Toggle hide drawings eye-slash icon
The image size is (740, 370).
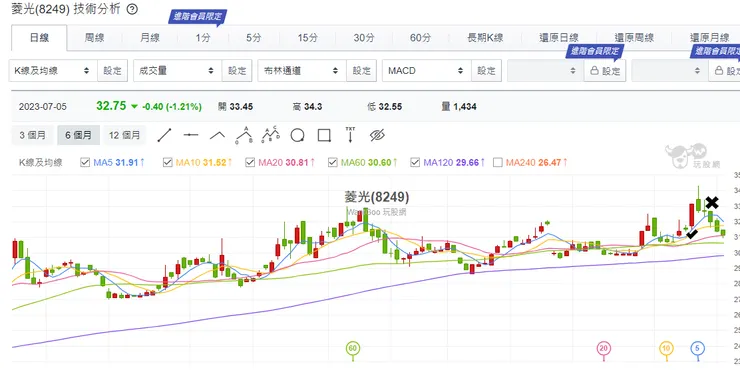click(x=377, y=135)
